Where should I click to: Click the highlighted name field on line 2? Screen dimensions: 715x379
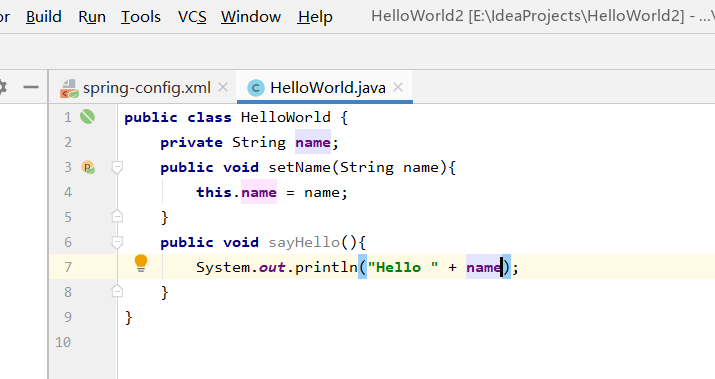tap(313, 142)
